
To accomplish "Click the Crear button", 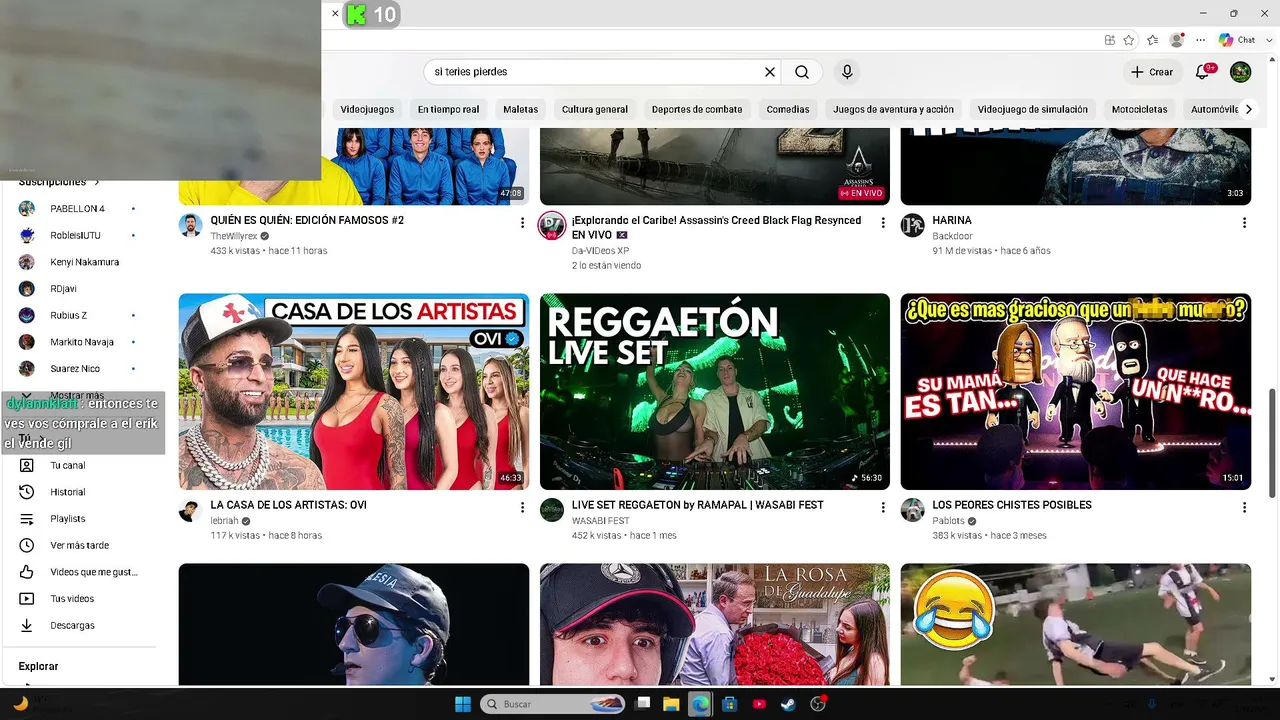I will pyautogui.click(x=1152, y=72).
